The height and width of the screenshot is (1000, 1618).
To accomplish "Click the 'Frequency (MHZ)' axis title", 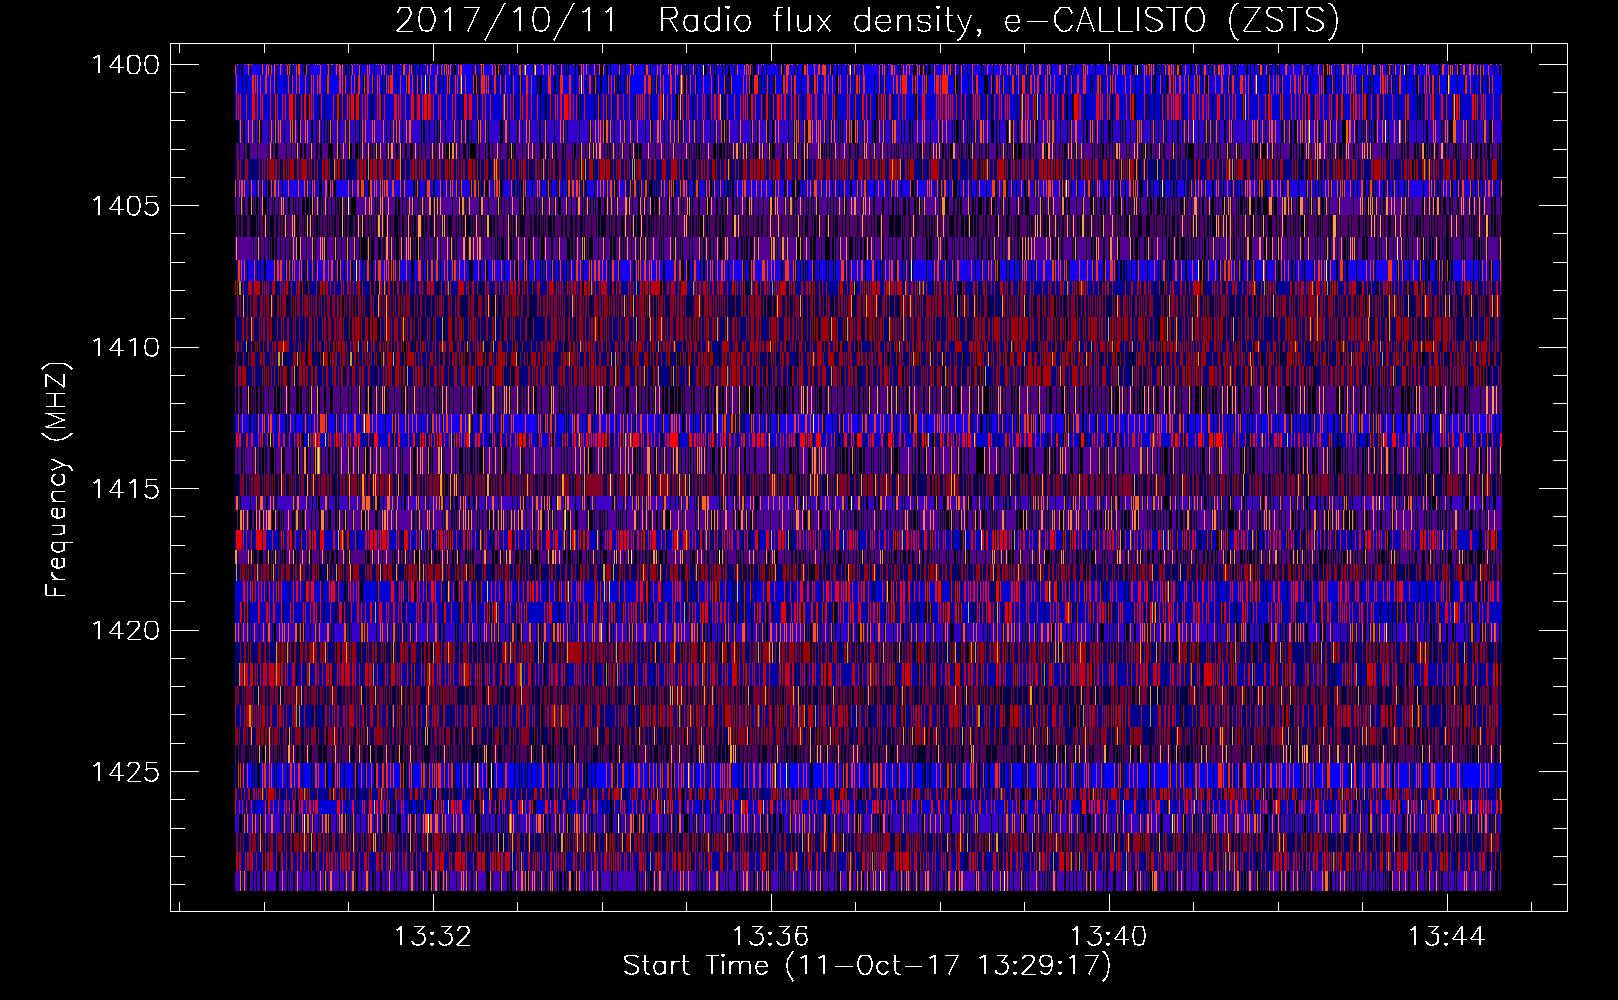I will [57, 480].
